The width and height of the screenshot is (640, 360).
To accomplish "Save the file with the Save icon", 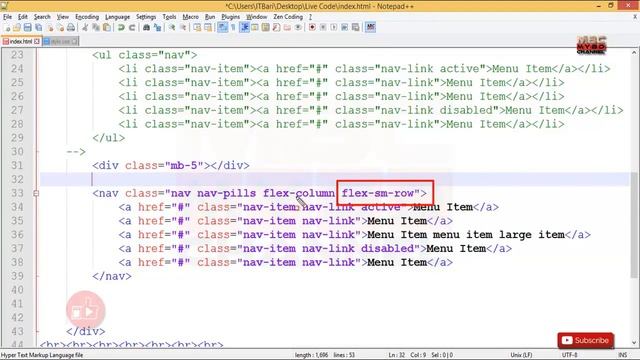I will click(27, 27).
